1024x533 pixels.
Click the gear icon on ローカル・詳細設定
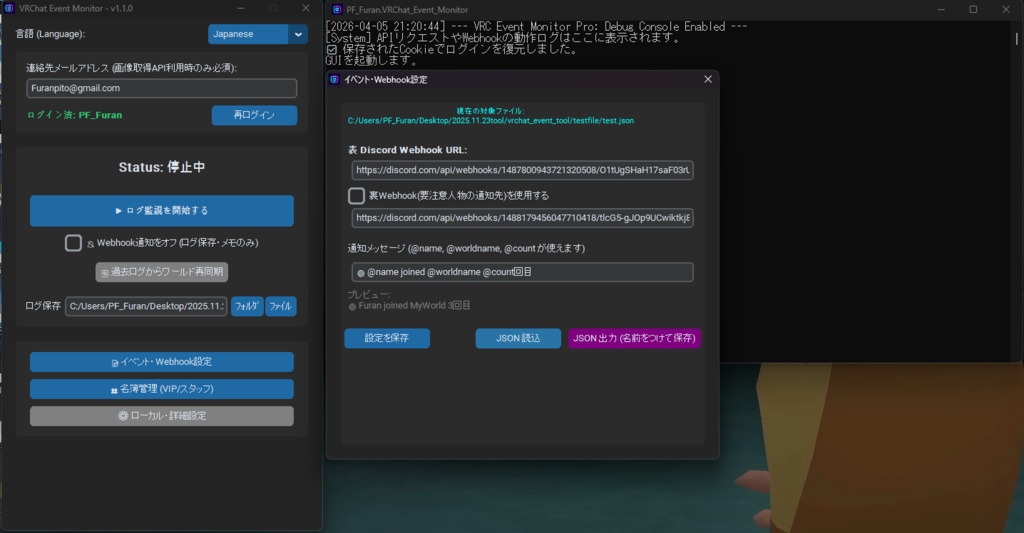pyautogui.click(x=123, y=415)
